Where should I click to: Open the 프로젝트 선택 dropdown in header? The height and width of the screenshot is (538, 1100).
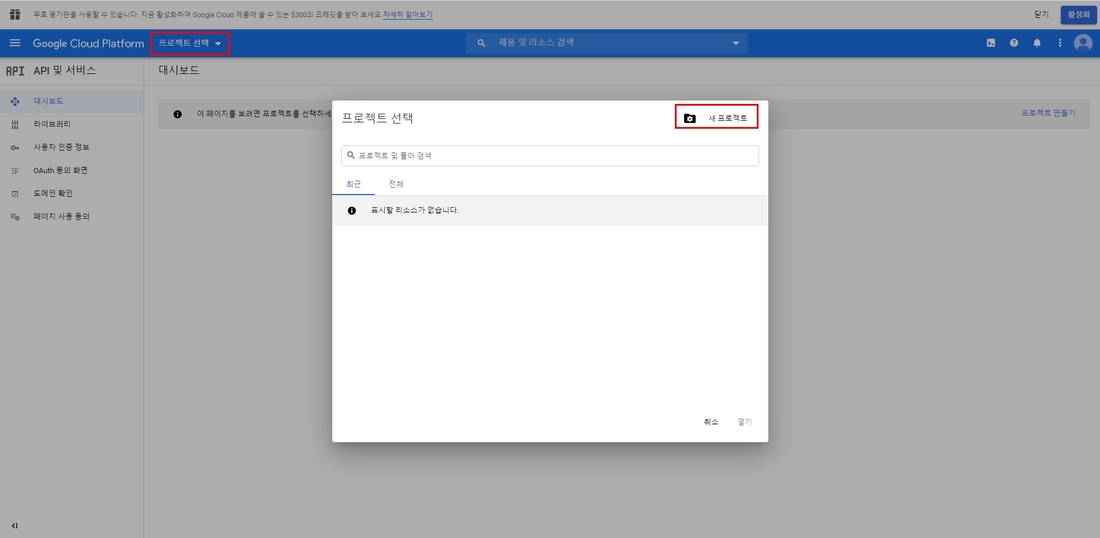coord(189,43)
